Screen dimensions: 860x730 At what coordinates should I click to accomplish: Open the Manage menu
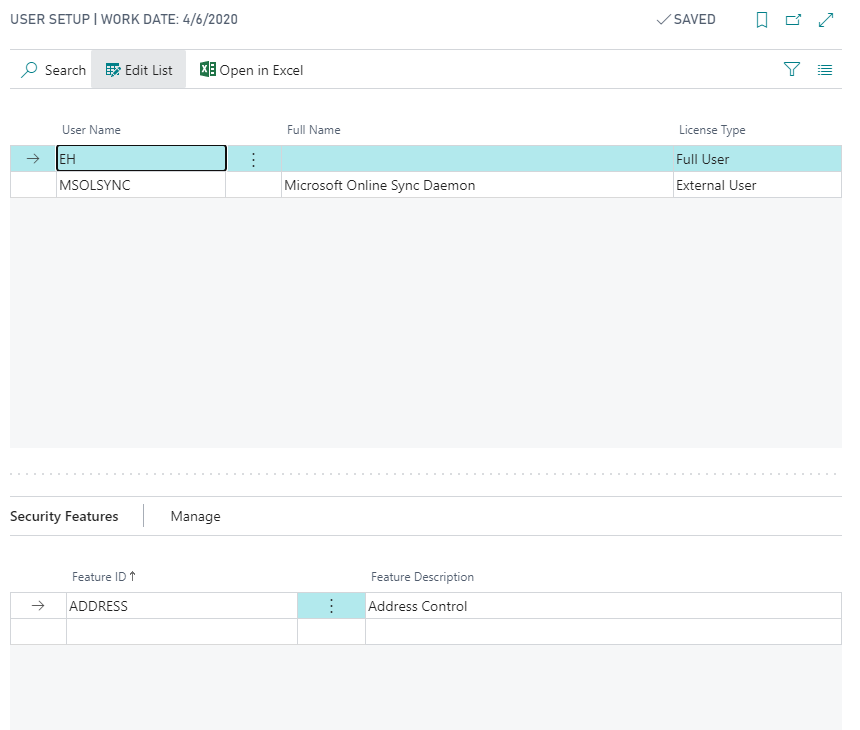[195, 516]
